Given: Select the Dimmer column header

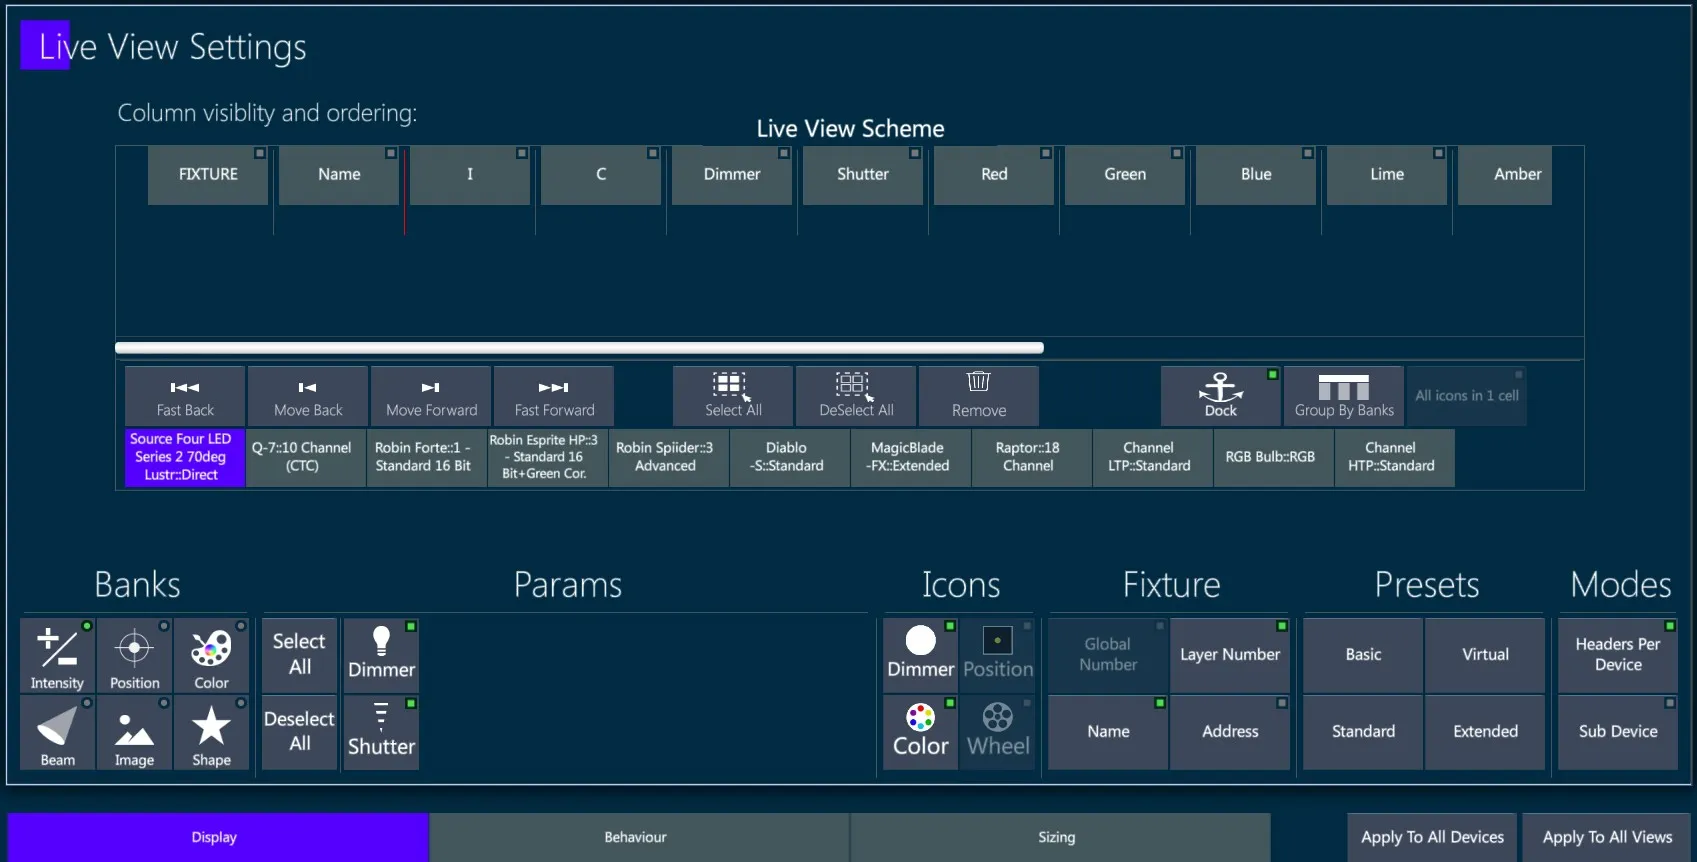Looking at the screenshot, I should point(732,175).
